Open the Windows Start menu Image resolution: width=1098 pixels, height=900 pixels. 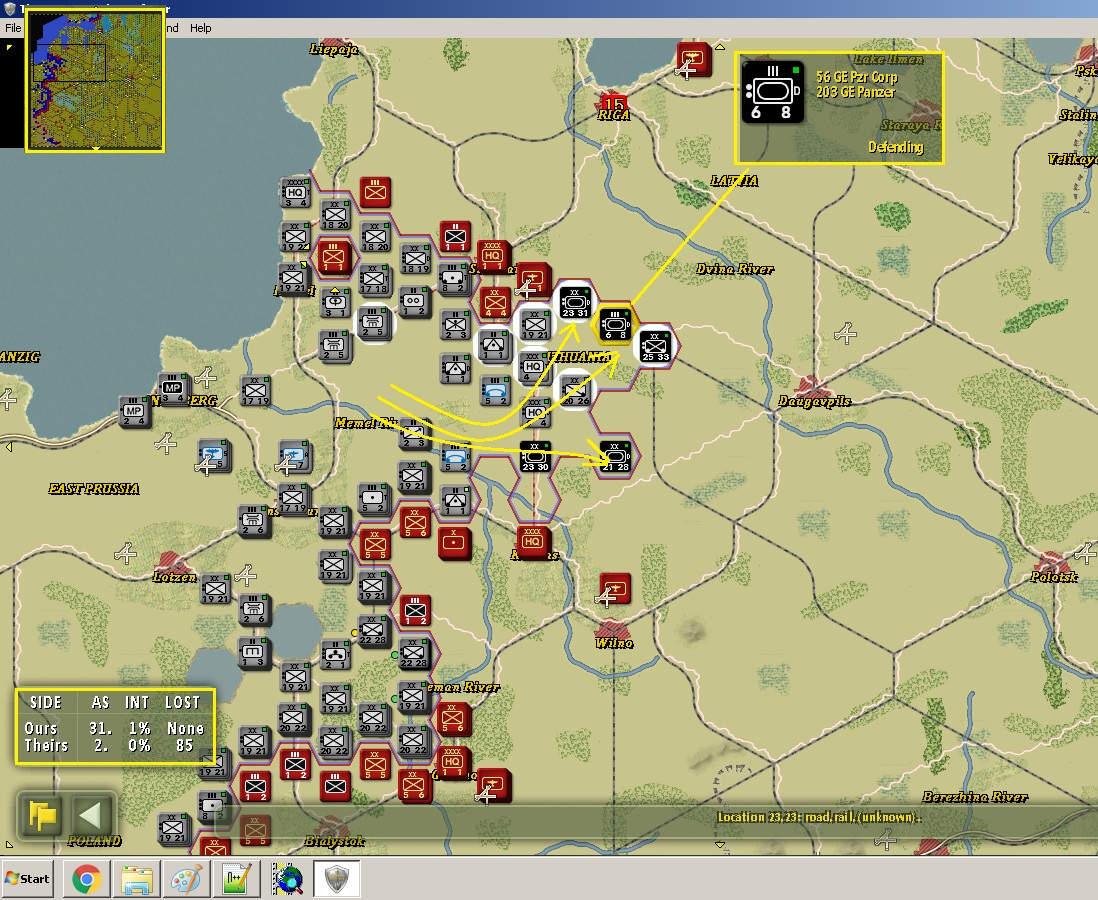(27, 879)
